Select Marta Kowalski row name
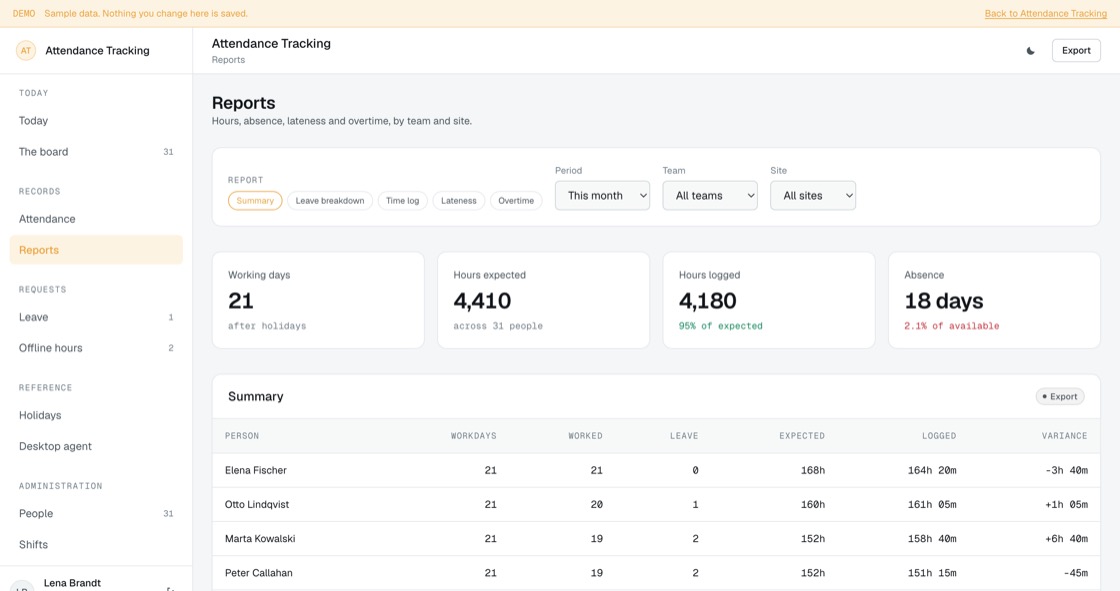The height and width of the screenshot is (591, 1120). pos(260,539)
